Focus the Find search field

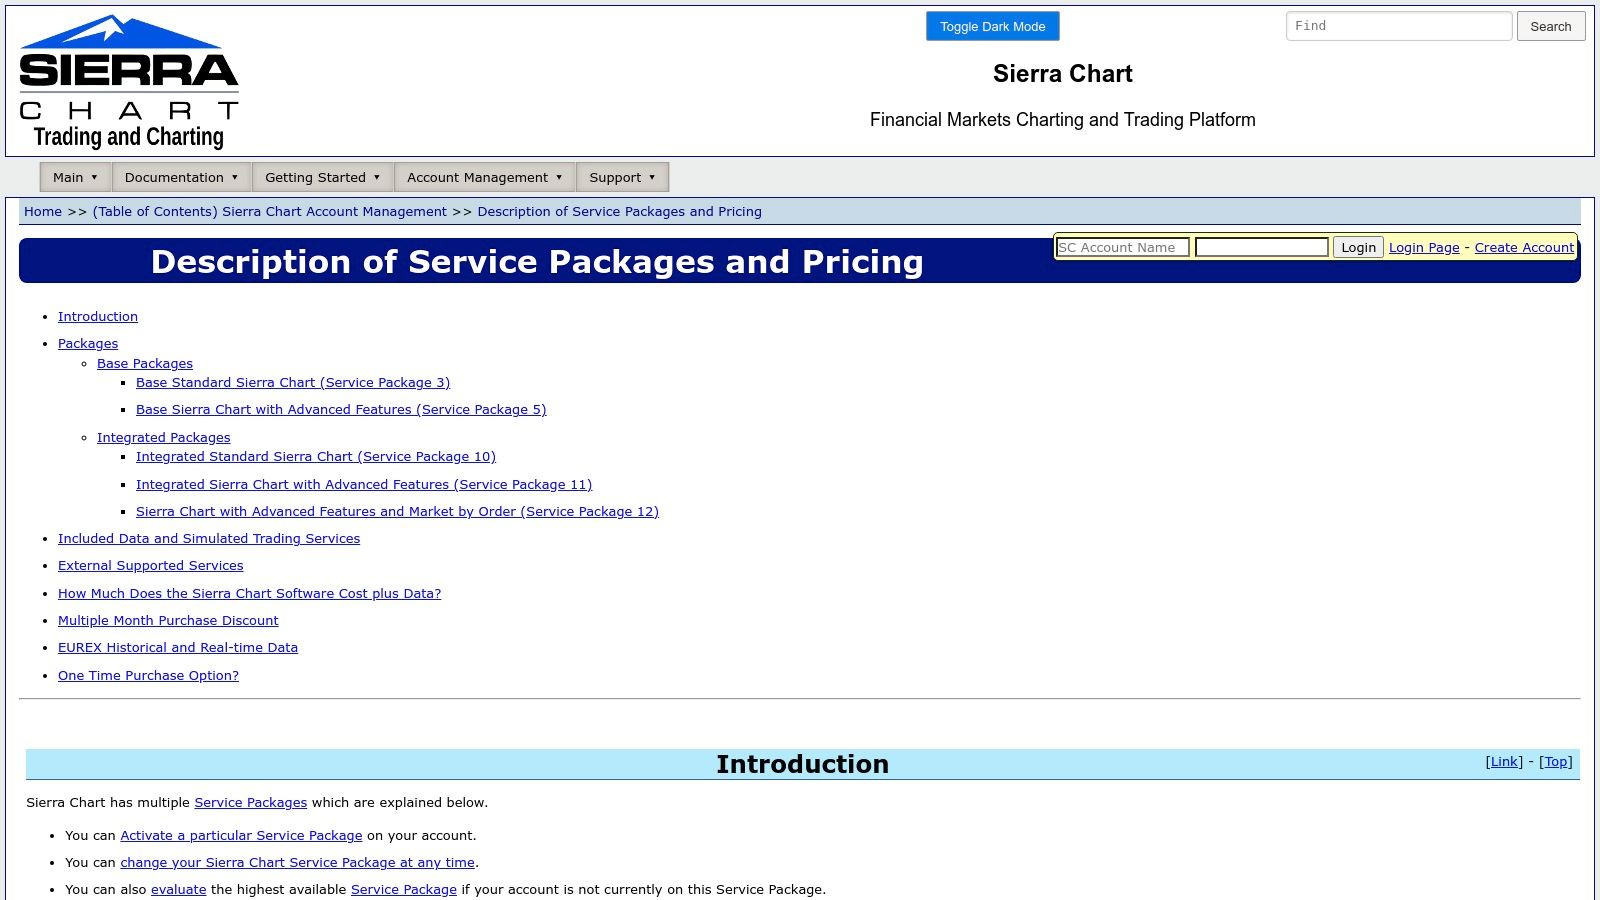pyautogui.click(x=1398, y=26)
